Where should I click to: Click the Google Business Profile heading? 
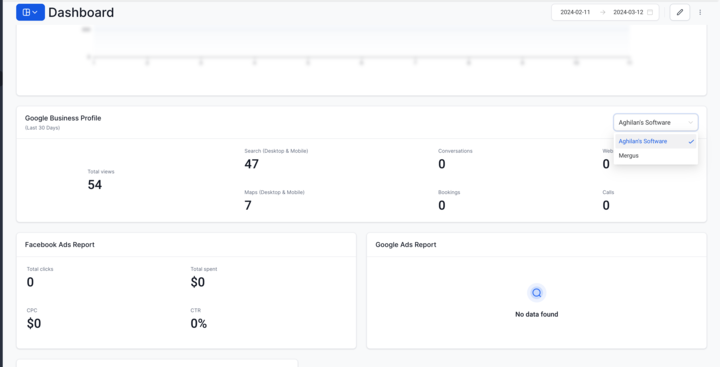point(63,118)
